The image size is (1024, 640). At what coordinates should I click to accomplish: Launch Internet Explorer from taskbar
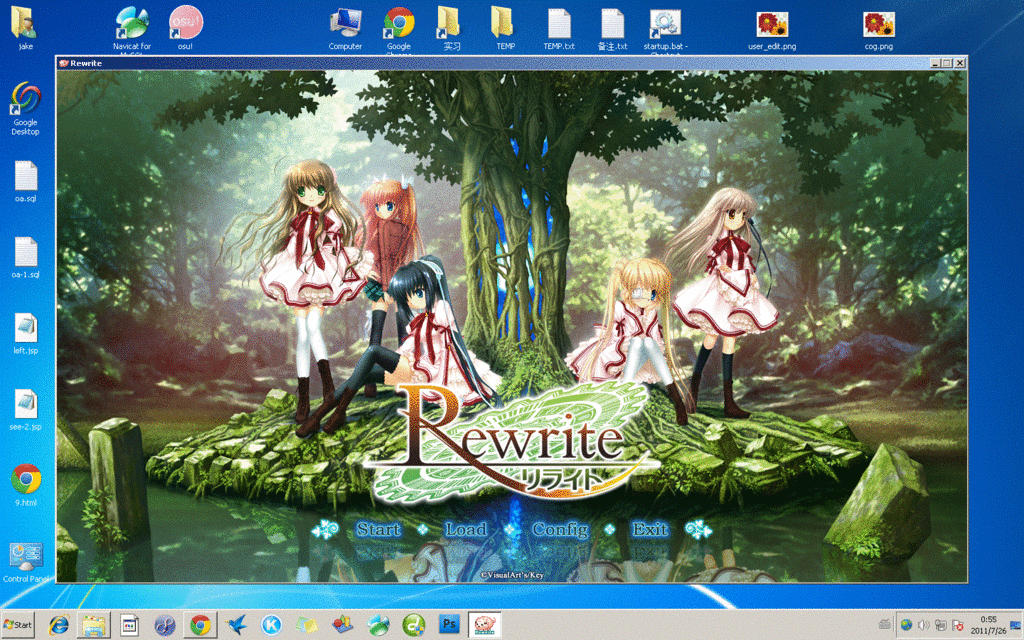point(59,625)
